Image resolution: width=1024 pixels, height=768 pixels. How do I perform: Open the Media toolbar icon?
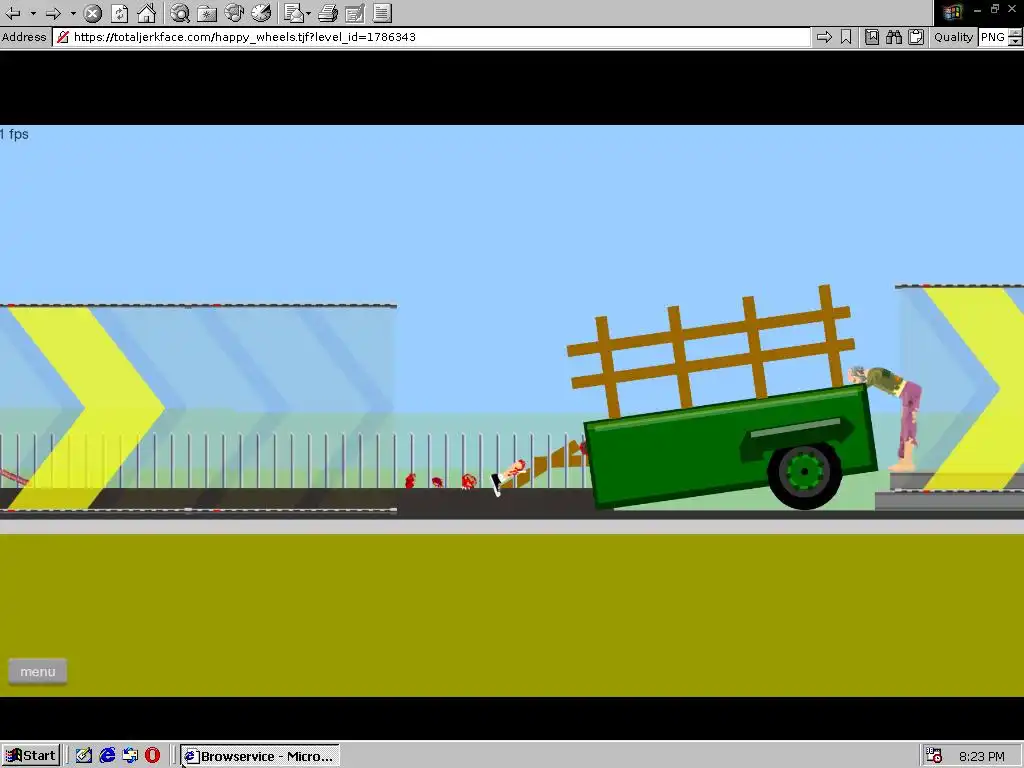click(x=234, y=13)
